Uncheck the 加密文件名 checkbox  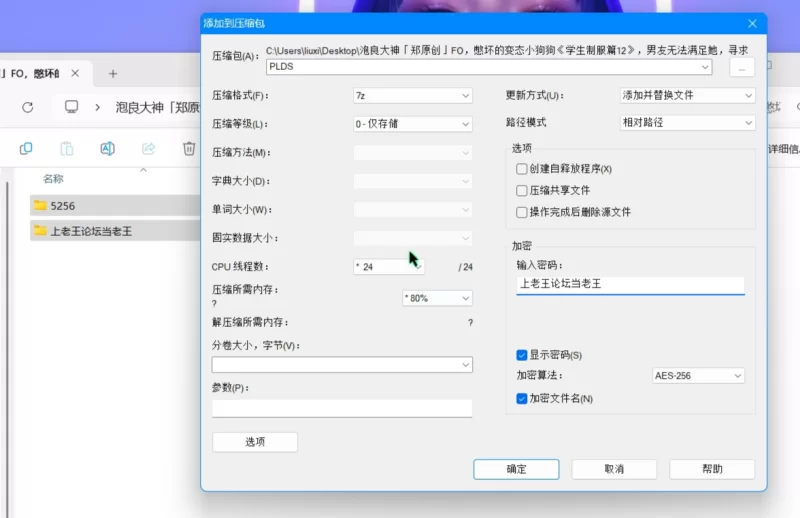tap(521, 399)
